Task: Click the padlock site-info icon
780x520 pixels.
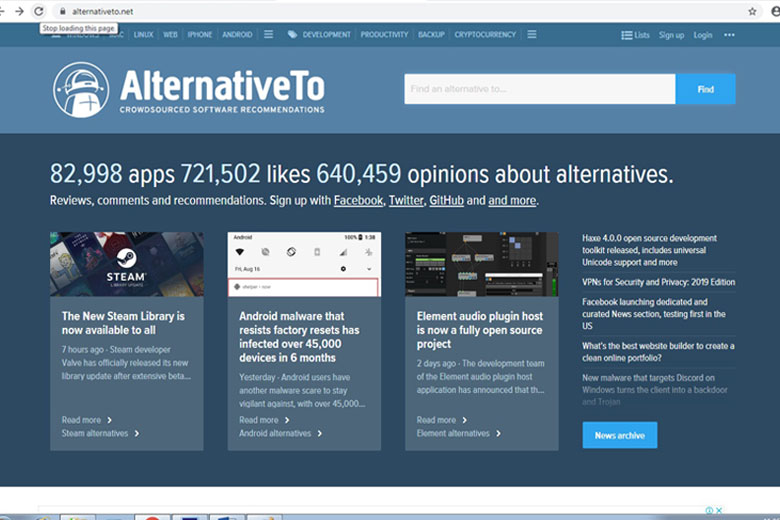Action: (x=63, y=11)
